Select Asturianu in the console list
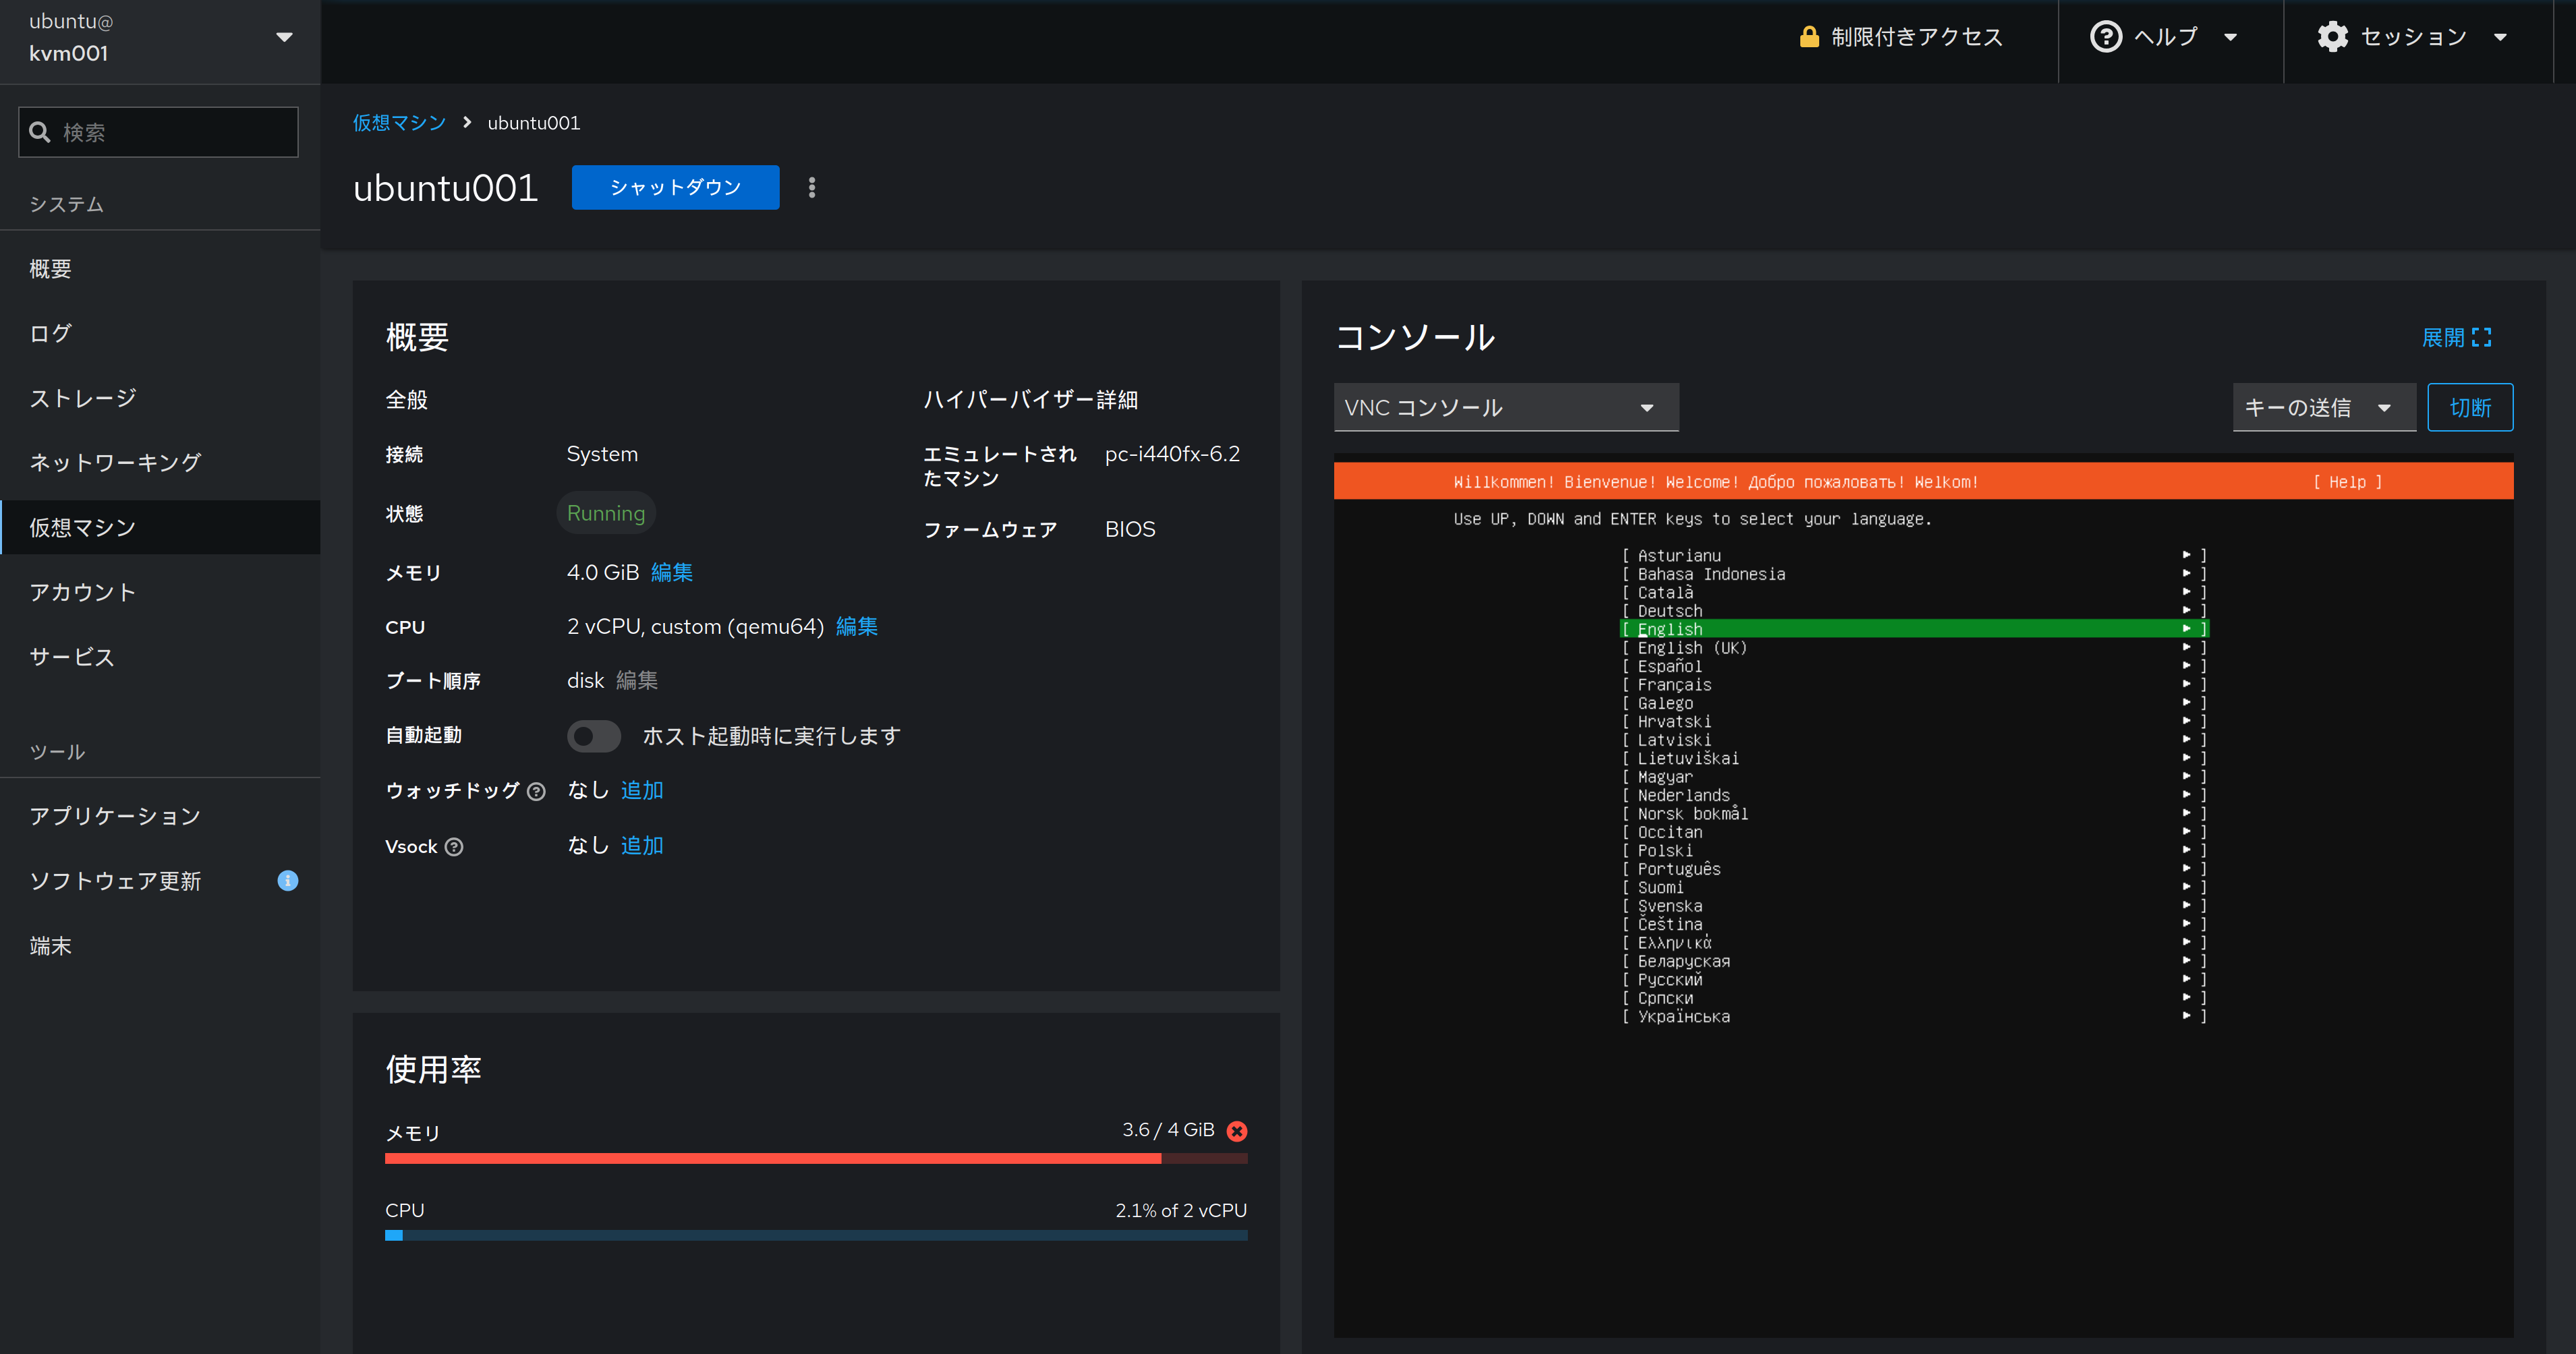Viewport: 2576px width, 1354px height. coord(1914,556)
